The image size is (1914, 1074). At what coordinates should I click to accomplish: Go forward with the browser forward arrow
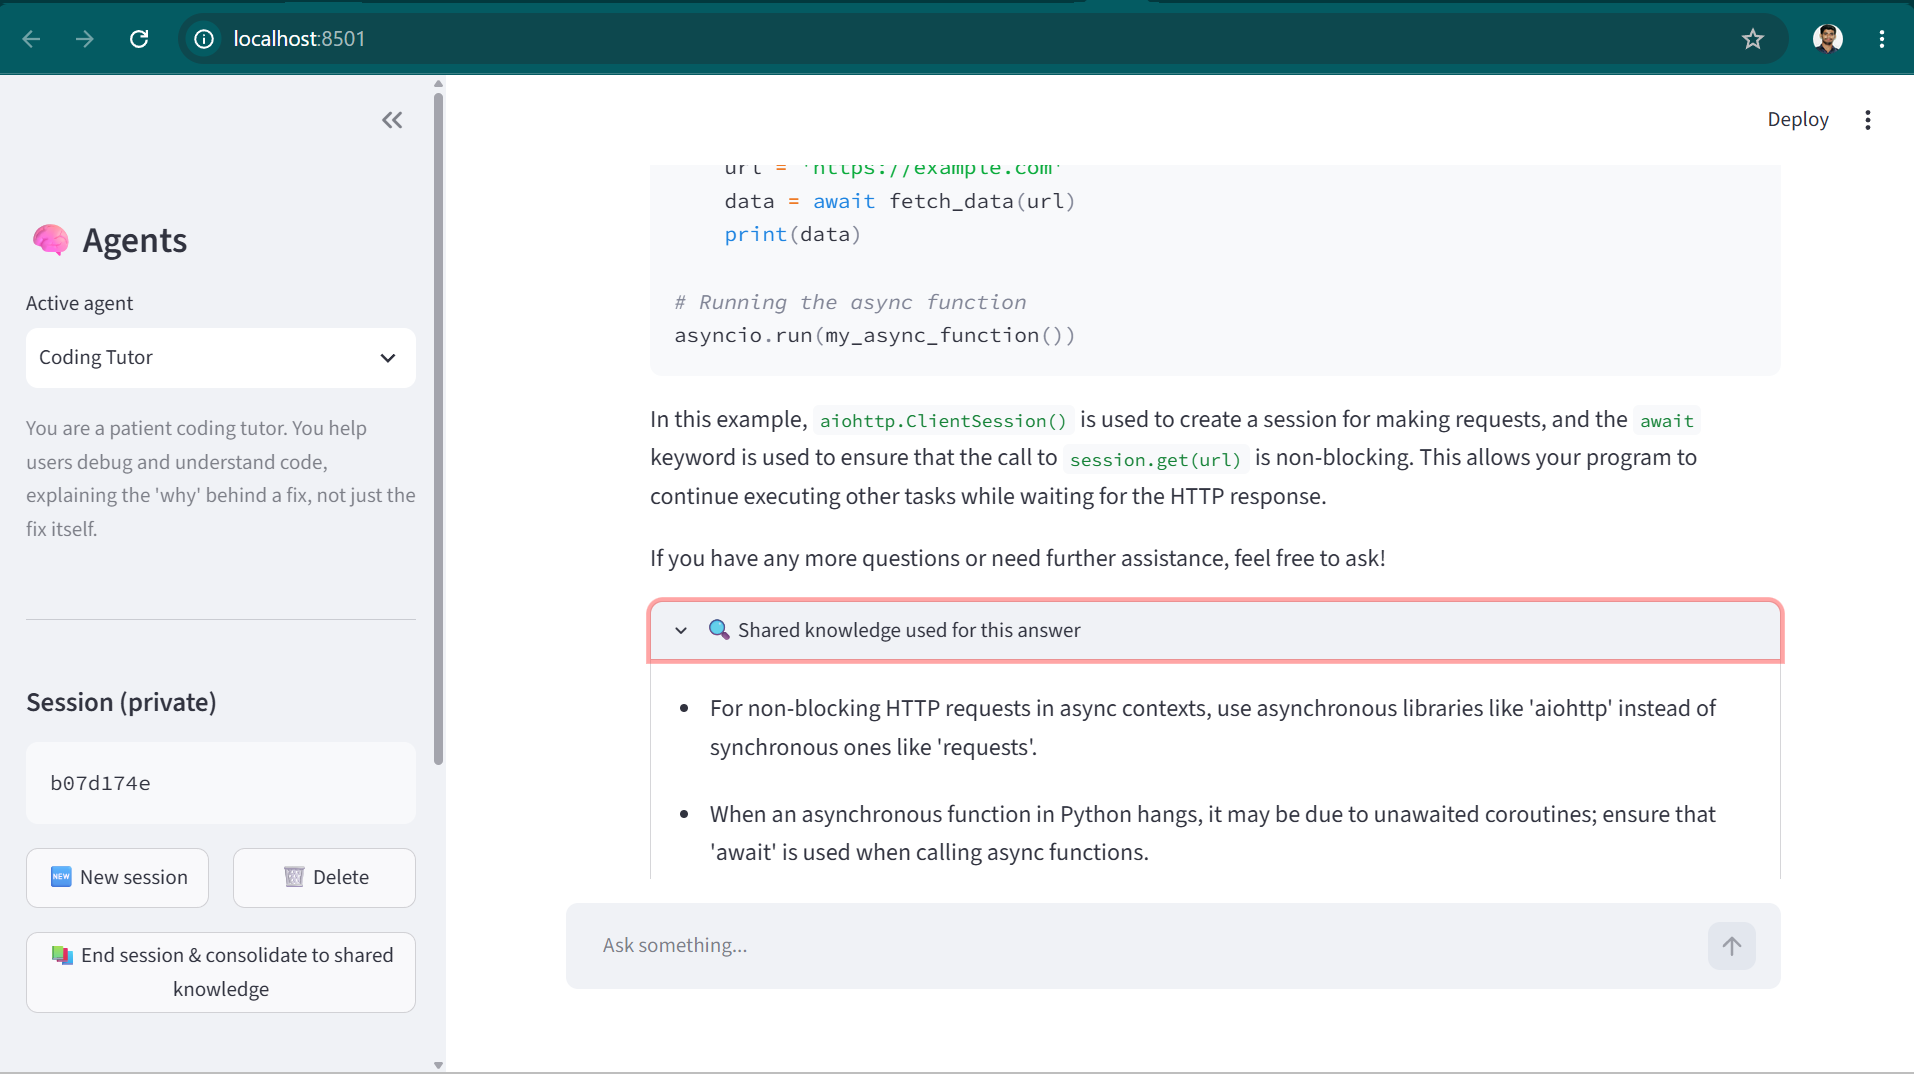pyautogui.click(x=85, y=39)
